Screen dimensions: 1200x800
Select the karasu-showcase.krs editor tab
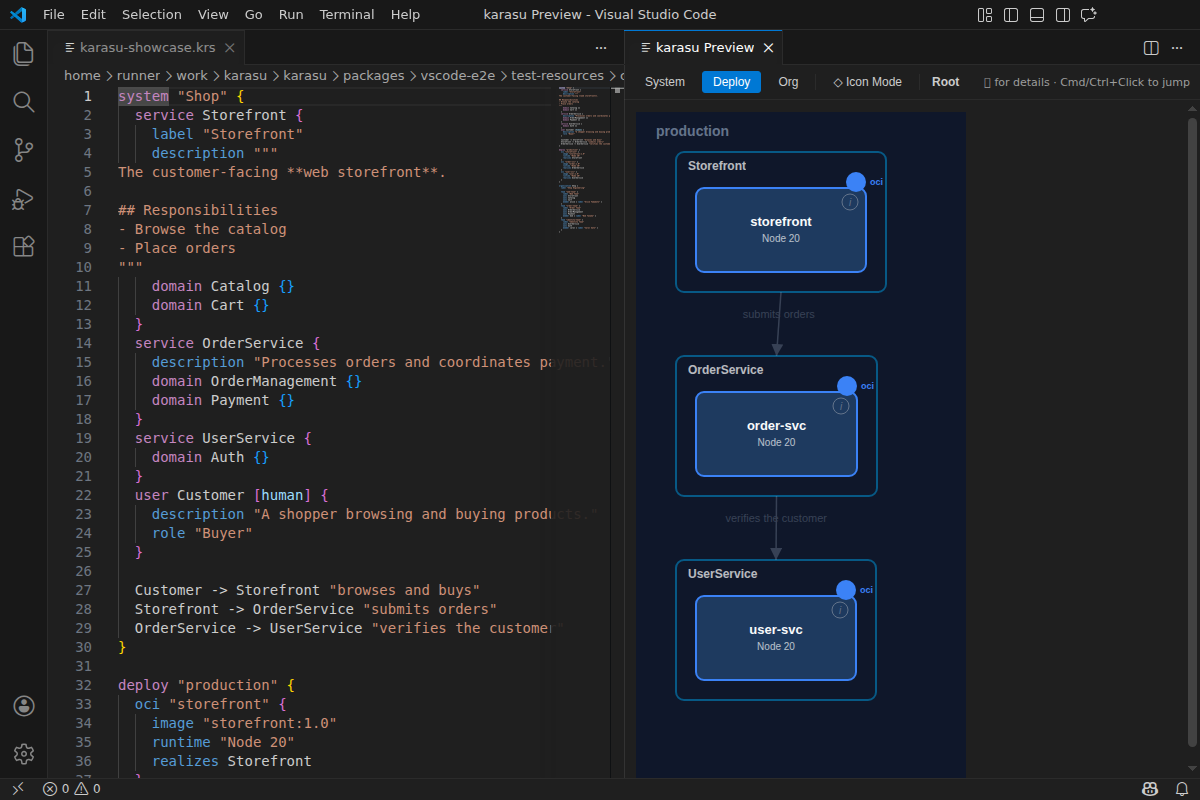click(x=147, y=48)
